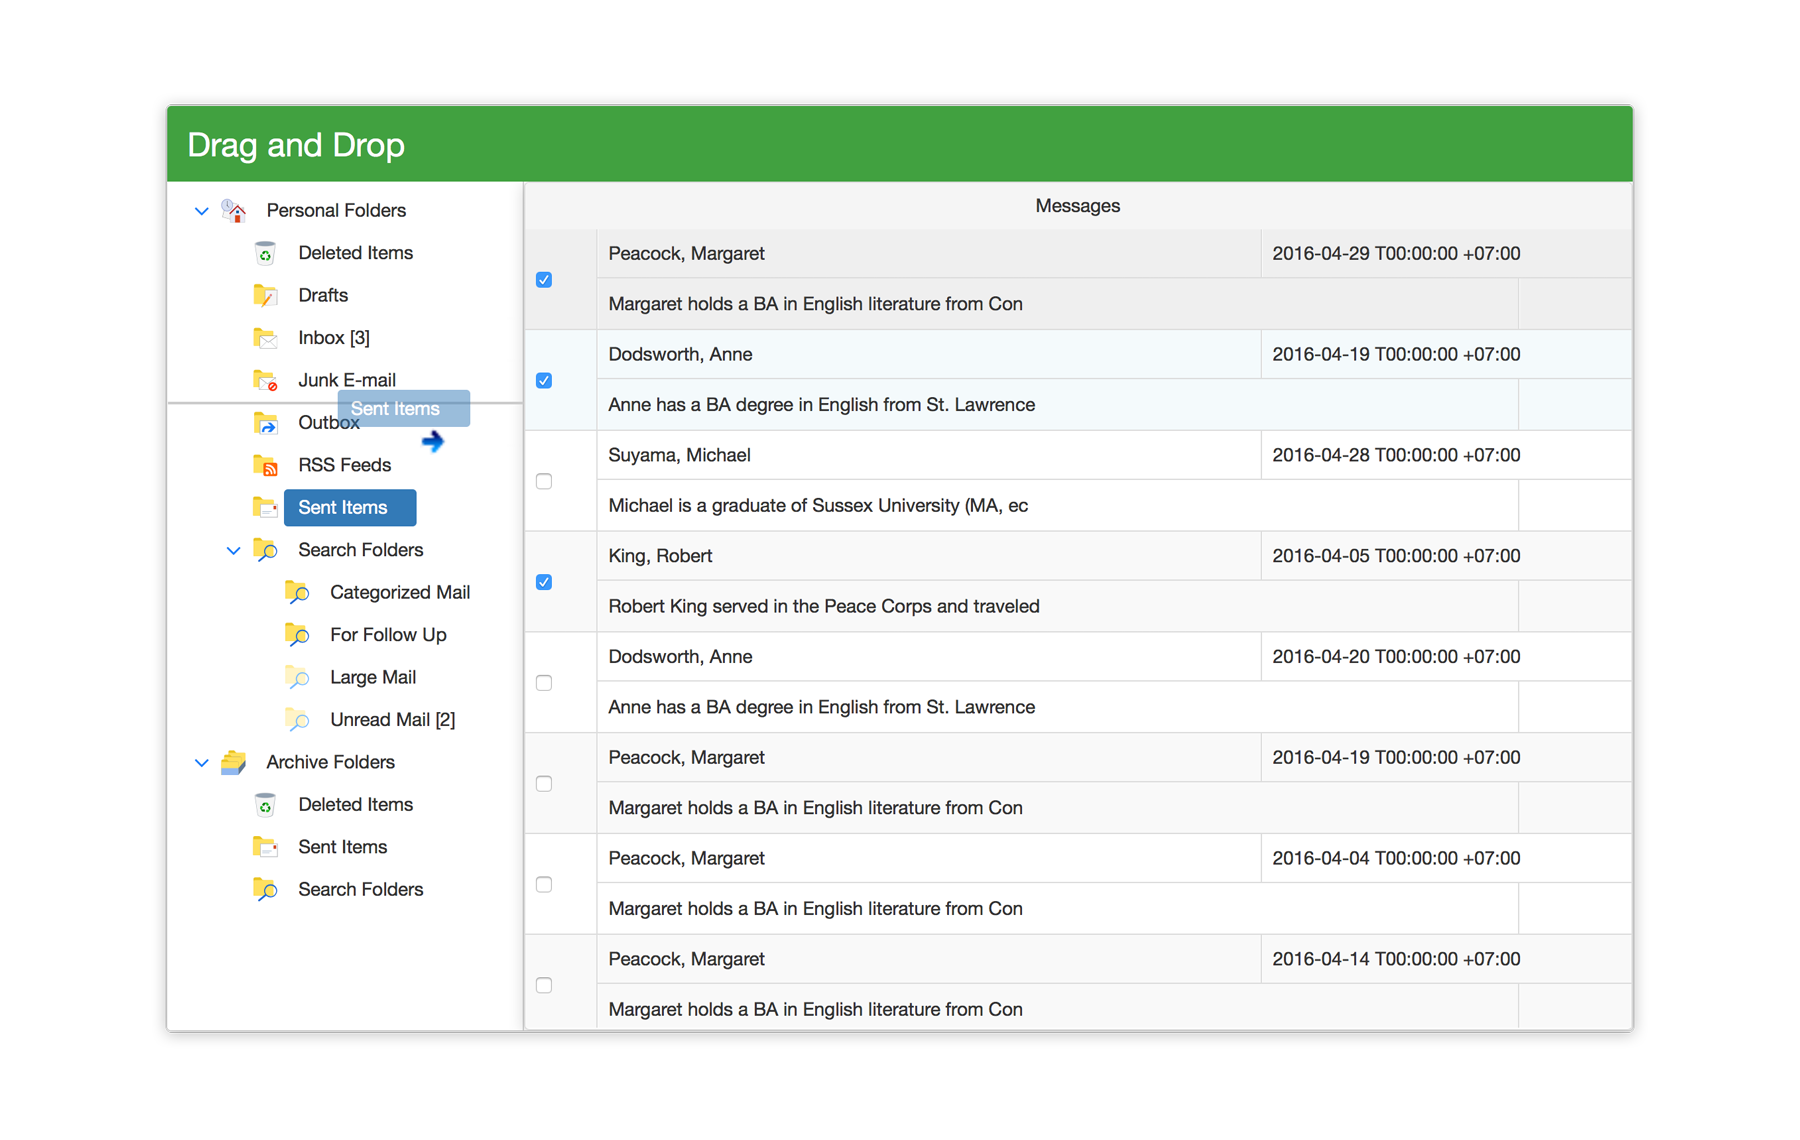This screenshot has width=1800, height=1140.
Task: Select the Unread Mail [2] folder
Action: [x=392, y=720]
